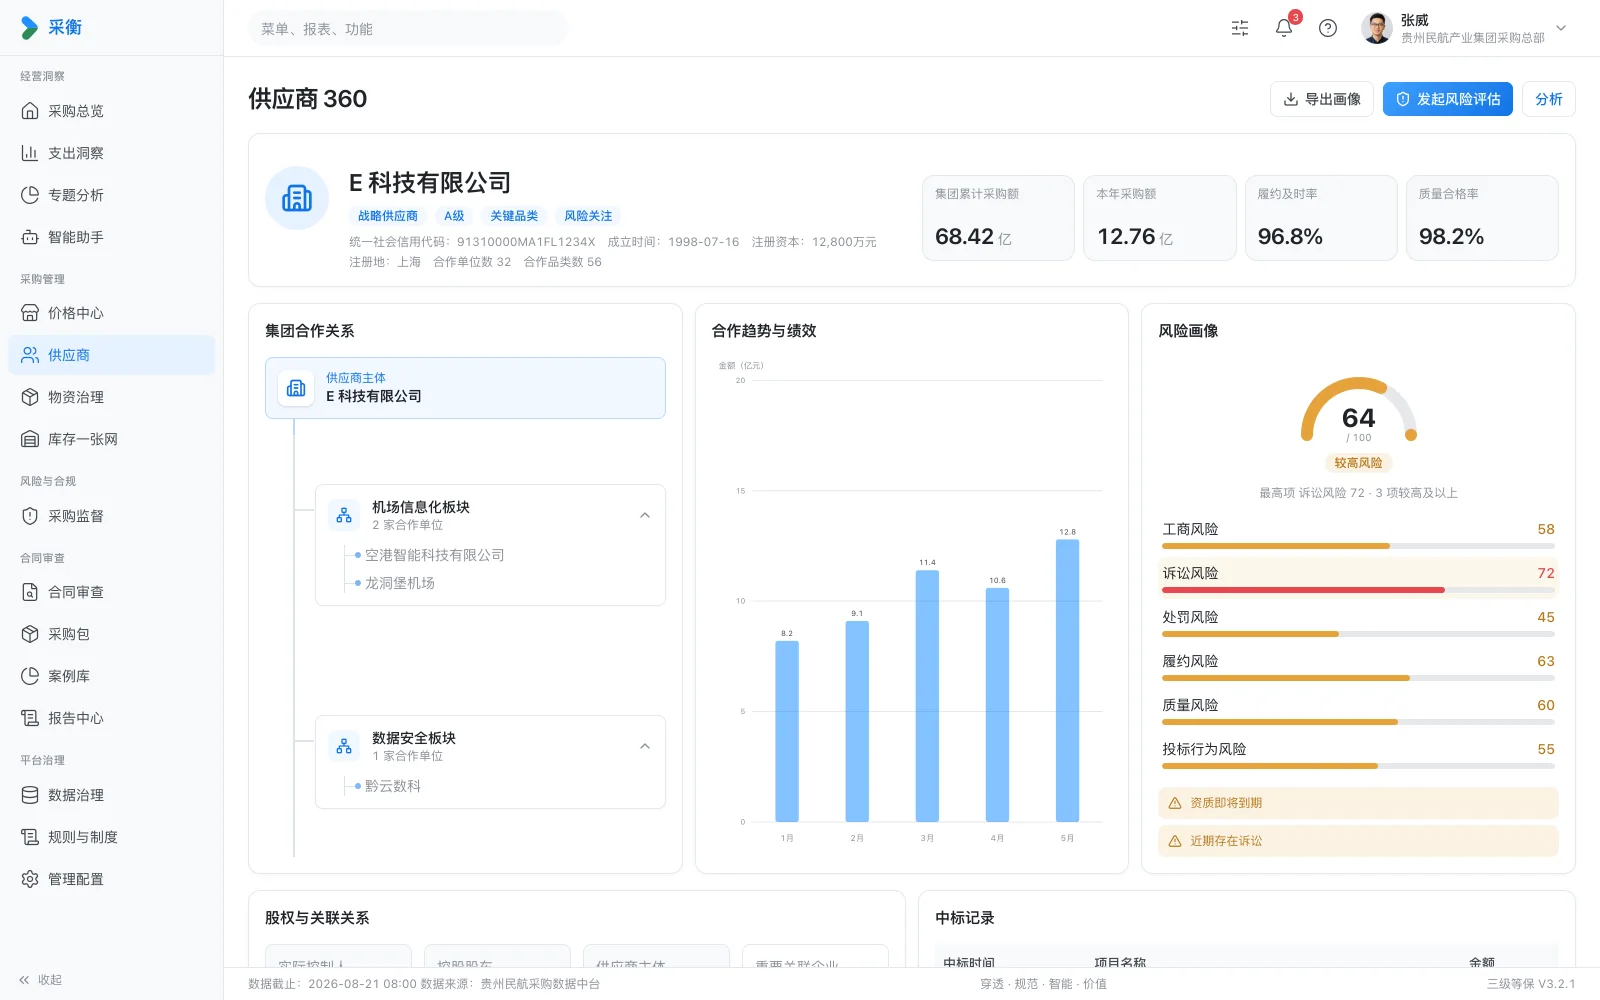Click the 数据安全板块 org chart icon

point(344,746)
